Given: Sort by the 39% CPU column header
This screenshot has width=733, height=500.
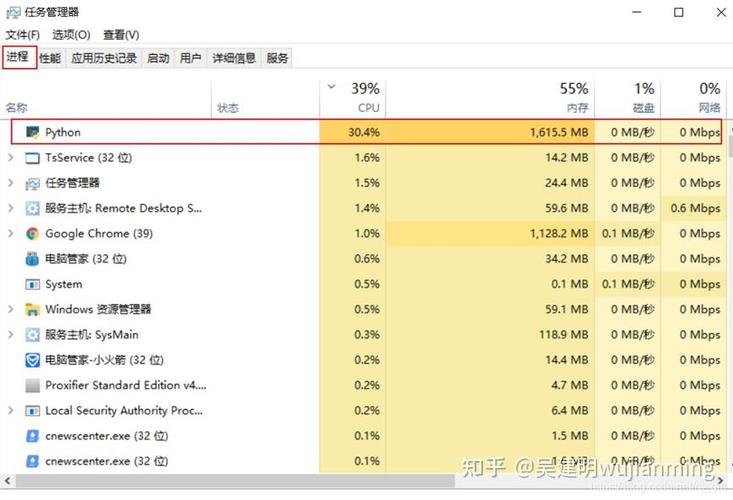Looking at the screenshot, I should [x=353, y=99].
